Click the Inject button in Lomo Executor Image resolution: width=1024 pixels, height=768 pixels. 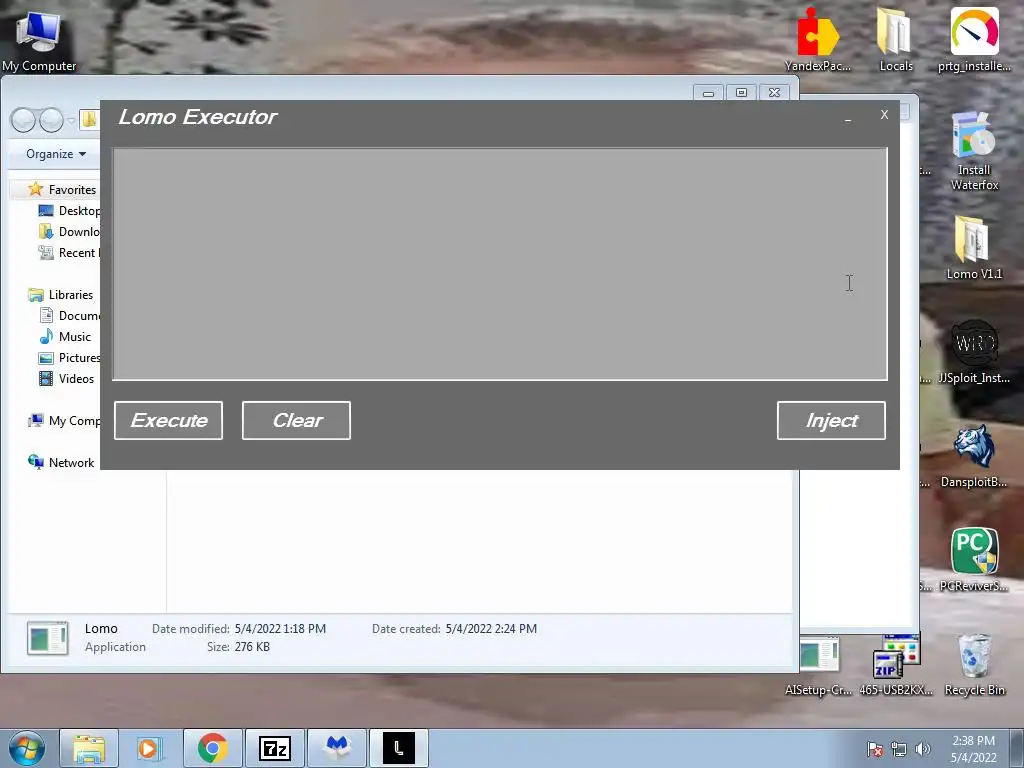tap(831, 421)
